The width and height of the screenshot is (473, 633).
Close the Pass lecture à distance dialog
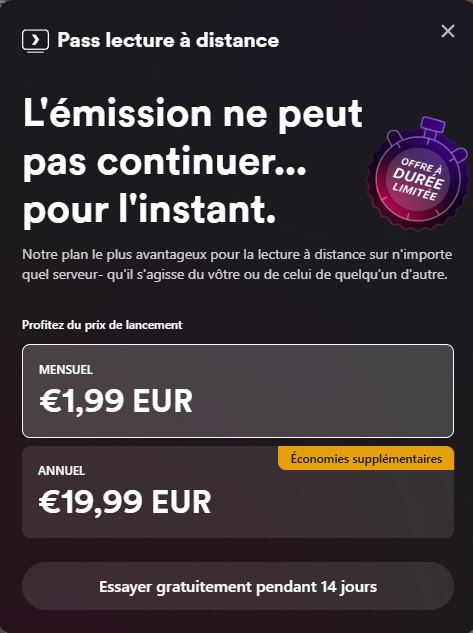pos(448,31)
